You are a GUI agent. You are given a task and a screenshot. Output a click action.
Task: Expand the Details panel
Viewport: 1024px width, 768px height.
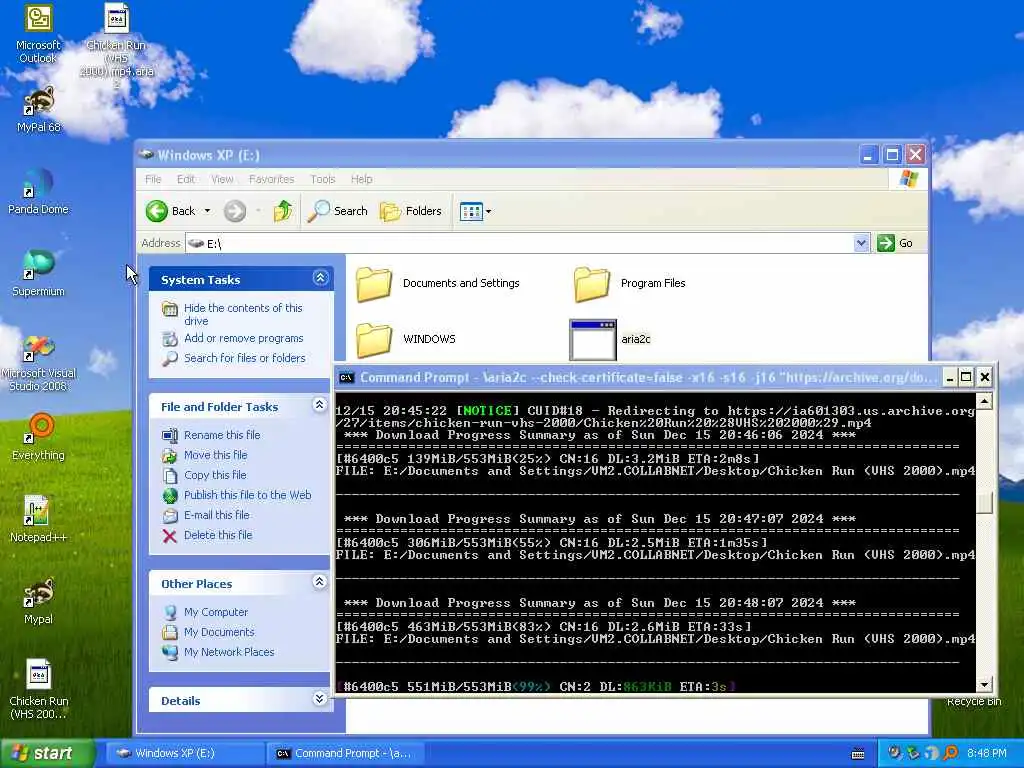coord(319,699)
